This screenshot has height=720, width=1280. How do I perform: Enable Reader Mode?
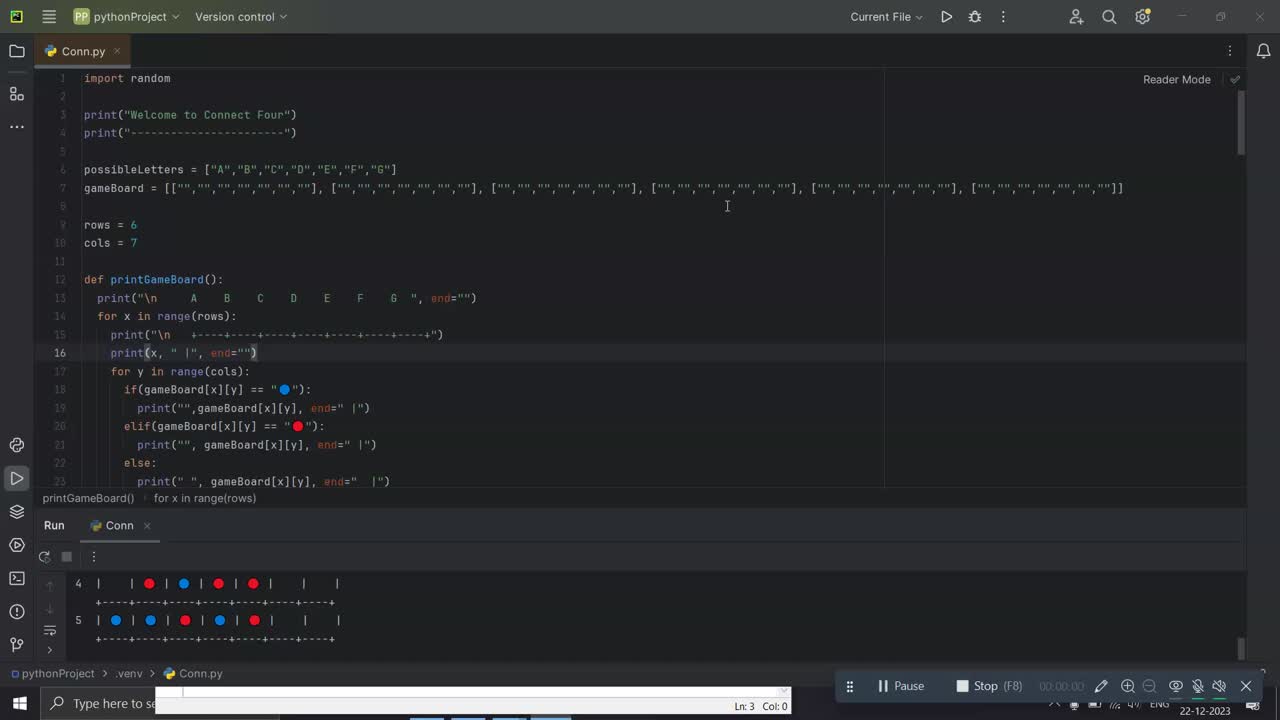pos(1176,79)
